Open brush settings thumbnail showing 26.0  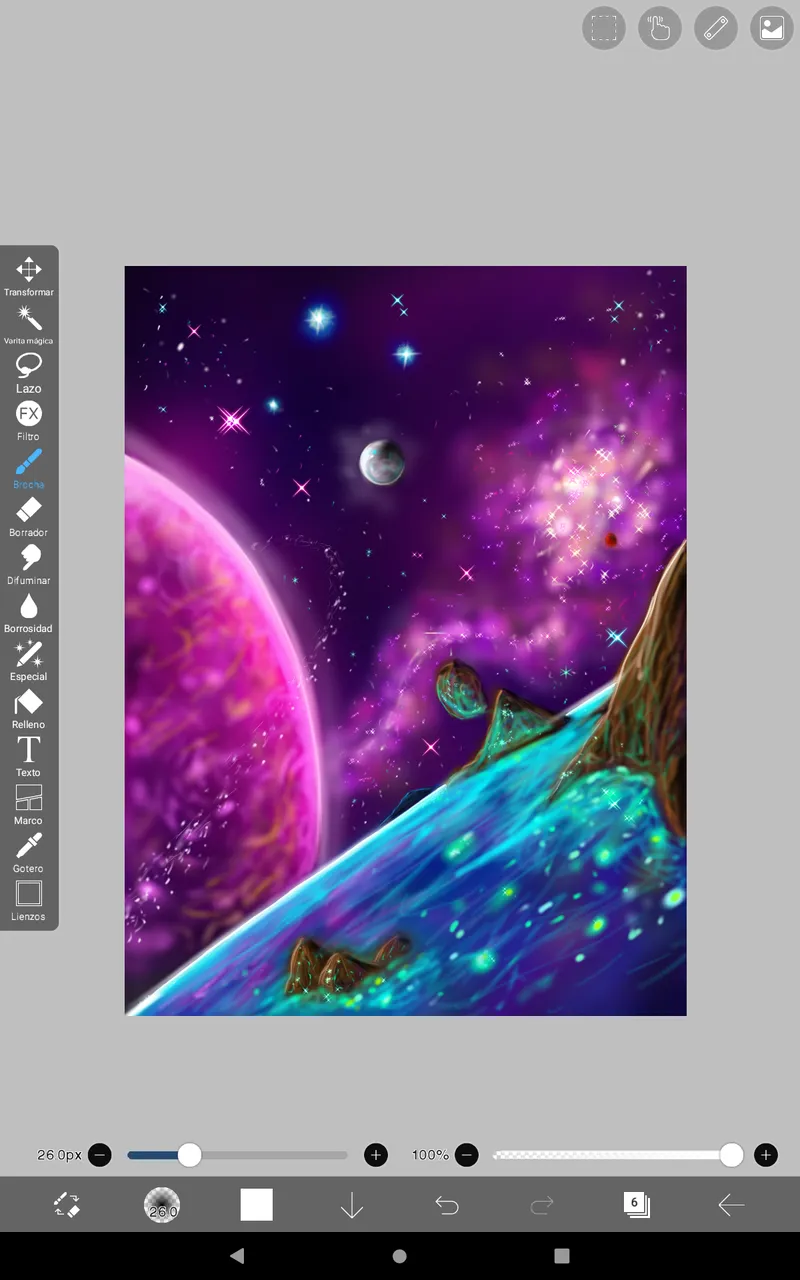point(162,1205)
